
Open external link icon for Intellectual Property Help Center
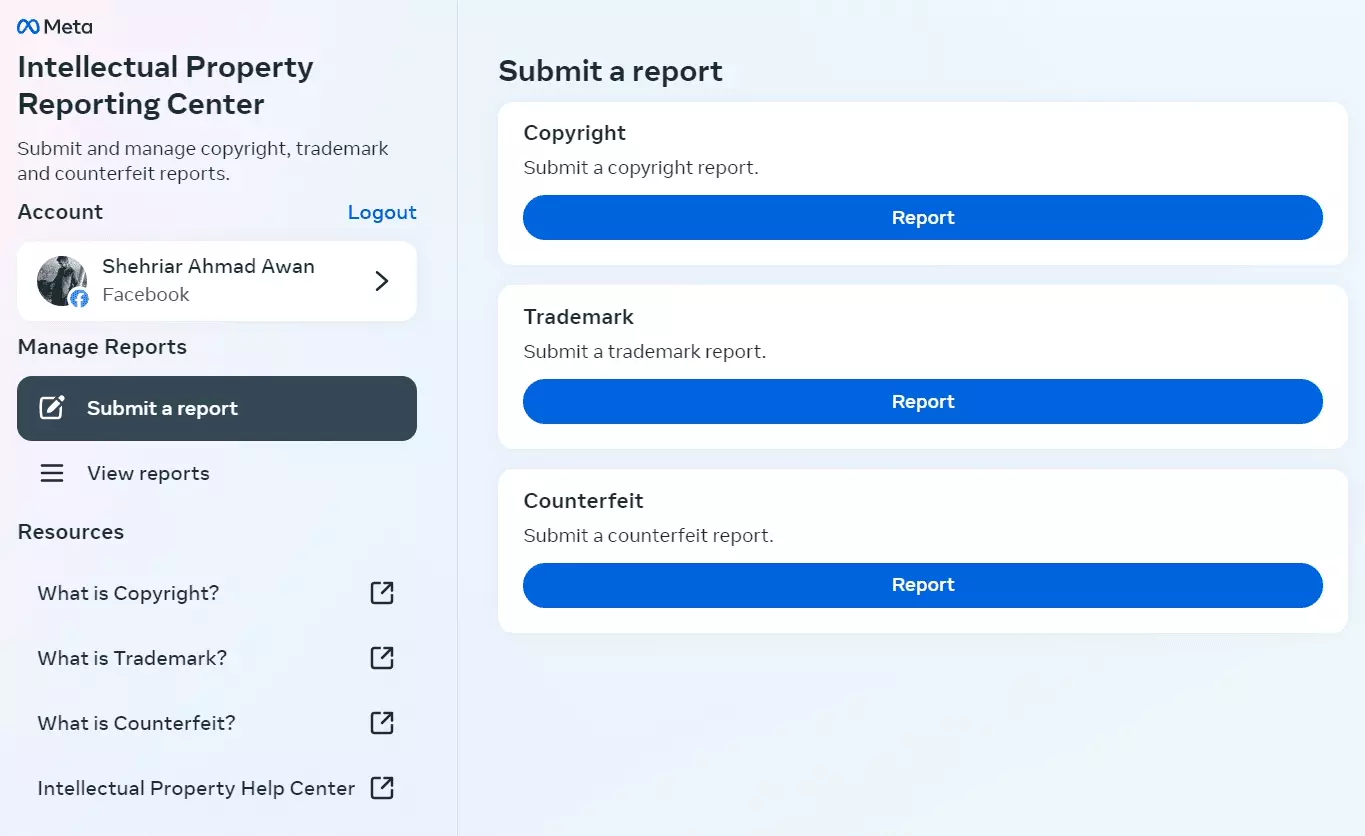pos(382,788)
